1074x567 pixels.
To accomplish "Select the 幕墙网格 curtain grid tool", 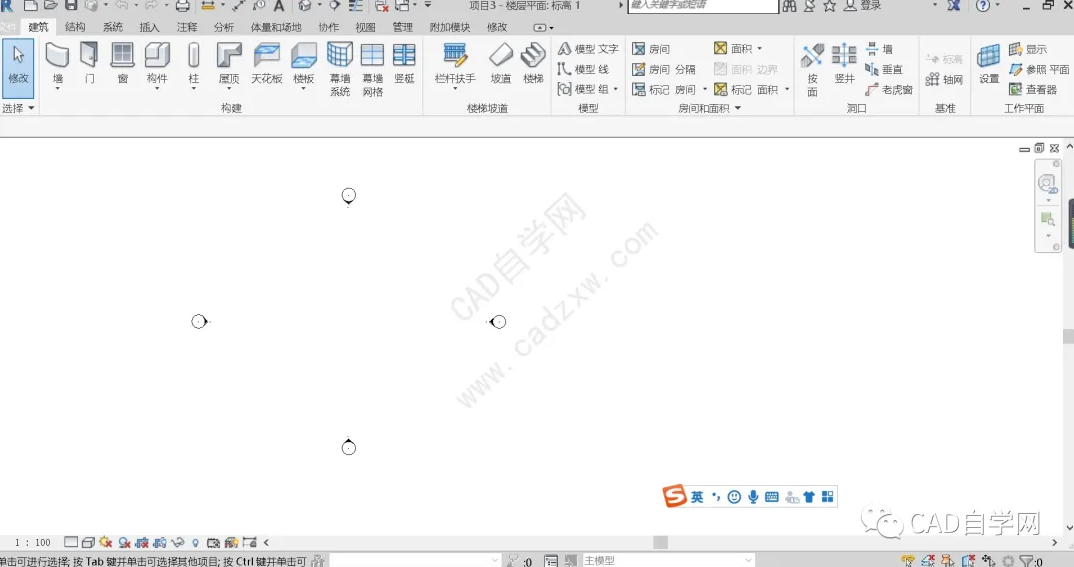I will click(373, 68).
